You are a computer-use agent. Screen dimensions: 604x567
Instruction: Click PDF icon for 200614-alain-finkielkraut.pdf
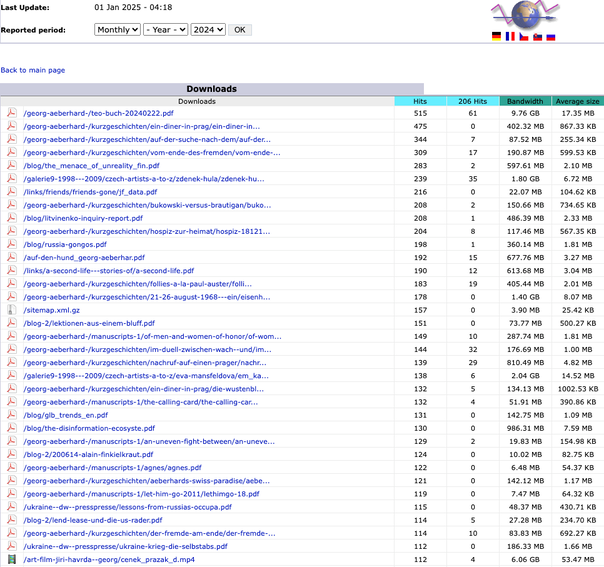(12, 454)
